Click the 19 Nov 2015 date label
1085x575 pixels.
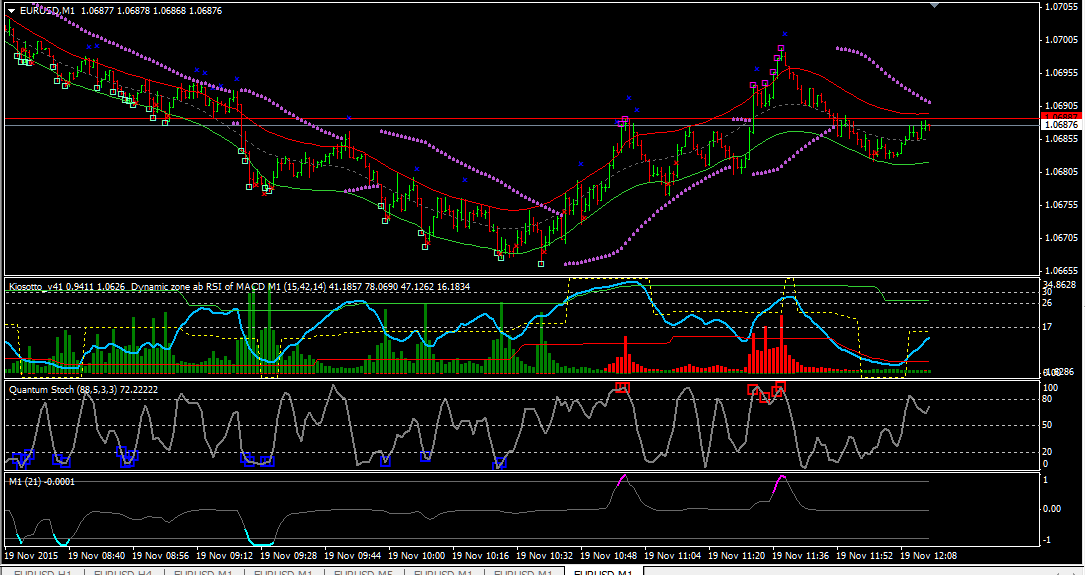pos(32,556)
